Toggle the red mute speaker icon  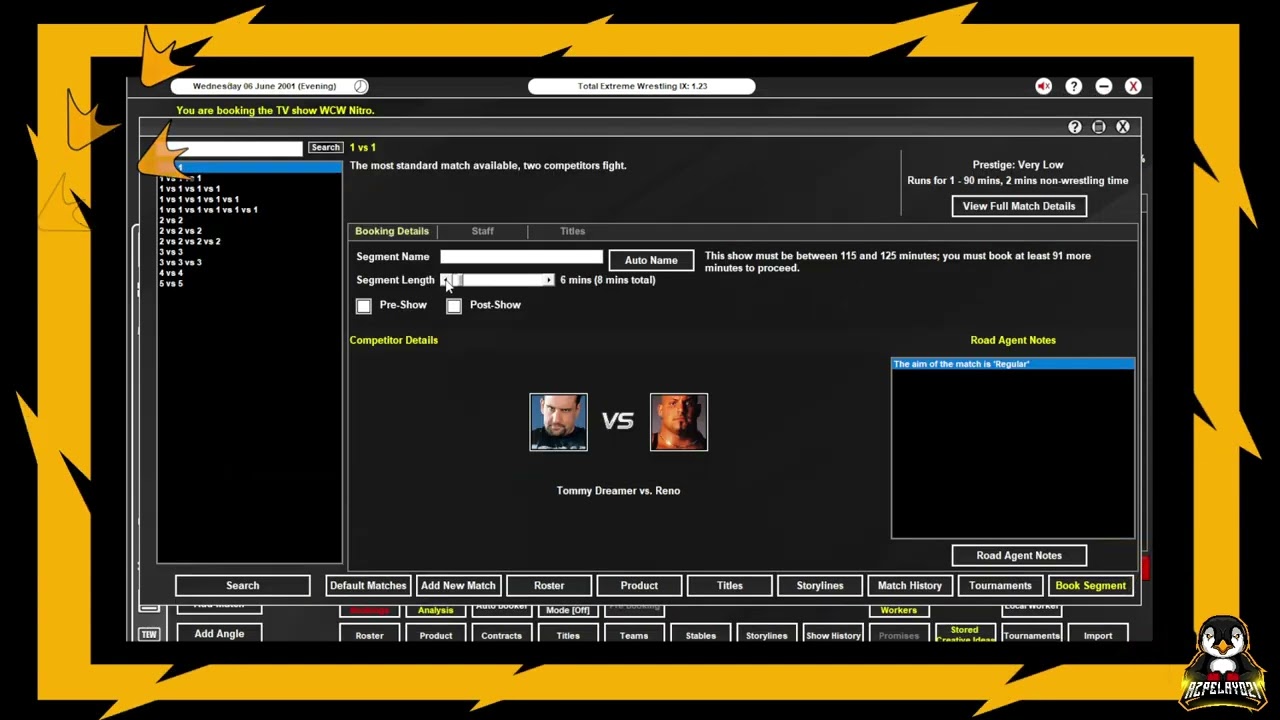pyautogui.click(x=1043, y=86)
